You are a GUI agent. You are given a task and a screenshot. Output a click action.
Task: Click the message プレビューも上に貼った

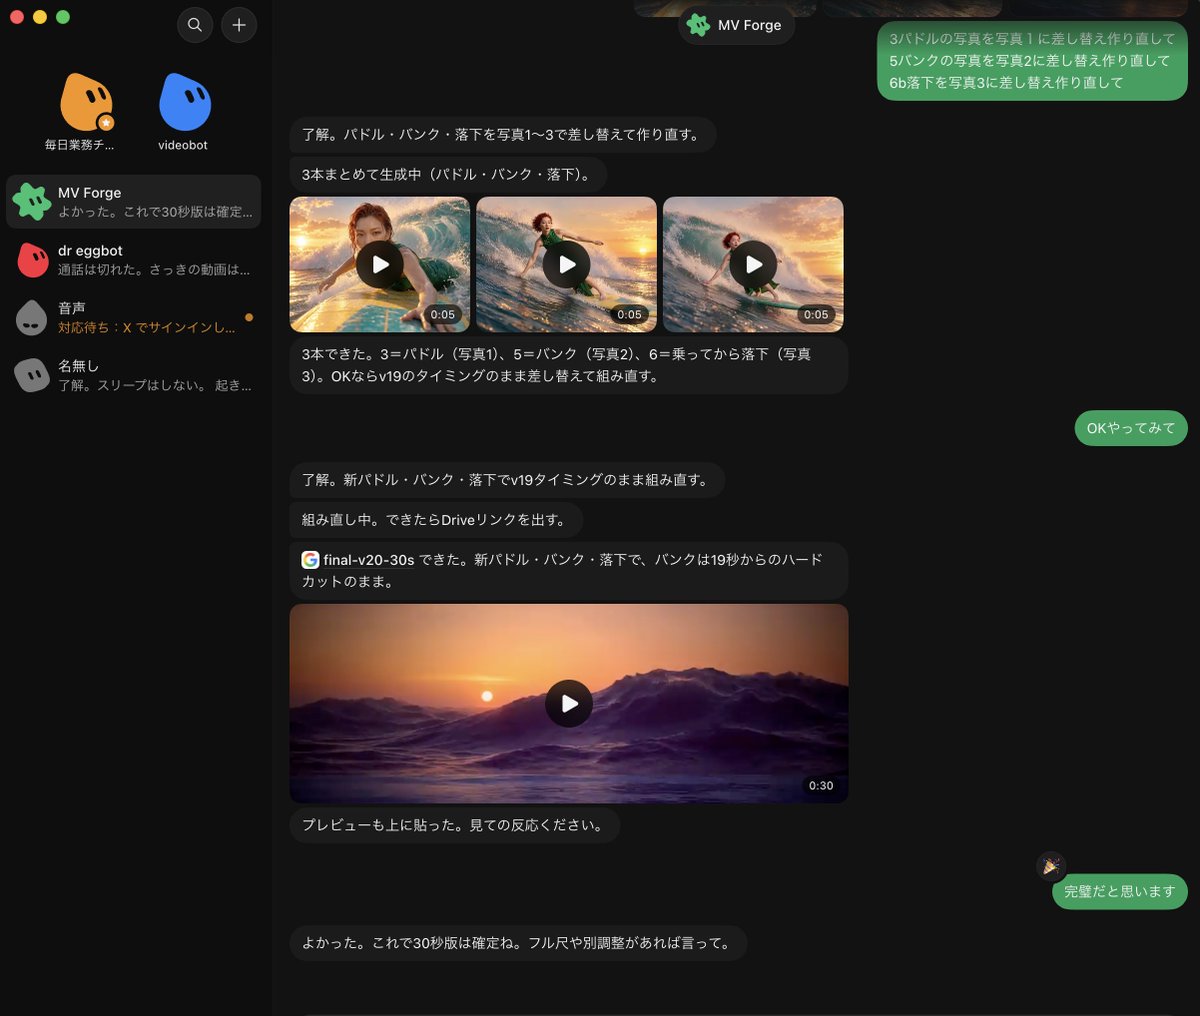click(x=454, y=826)
